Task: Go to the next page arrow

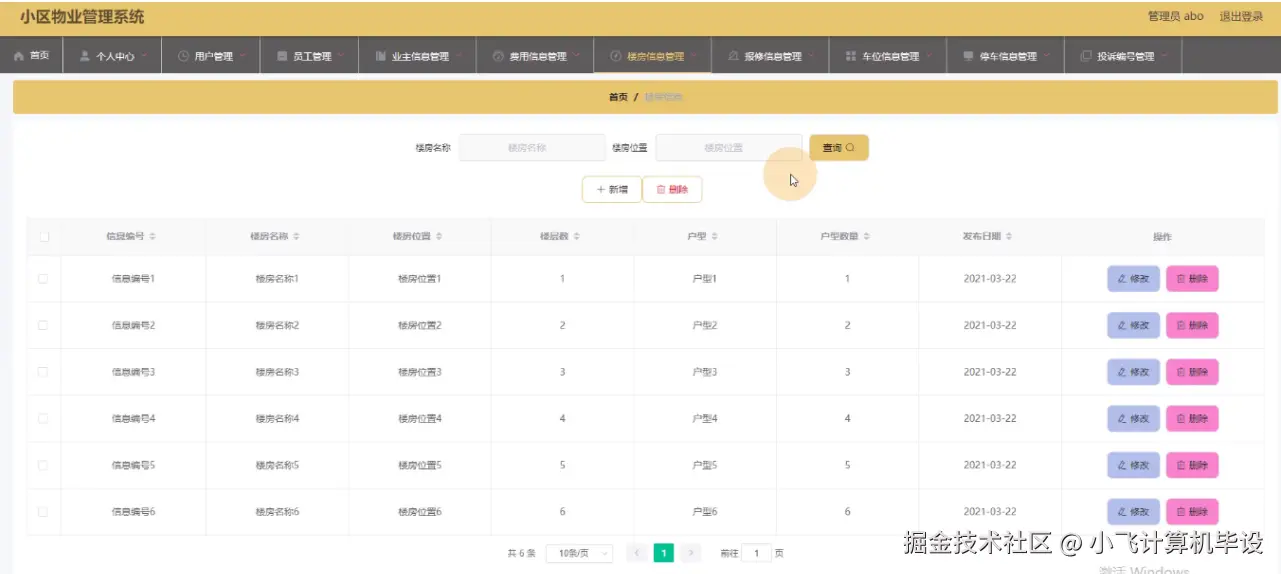Action: [691, 553]
